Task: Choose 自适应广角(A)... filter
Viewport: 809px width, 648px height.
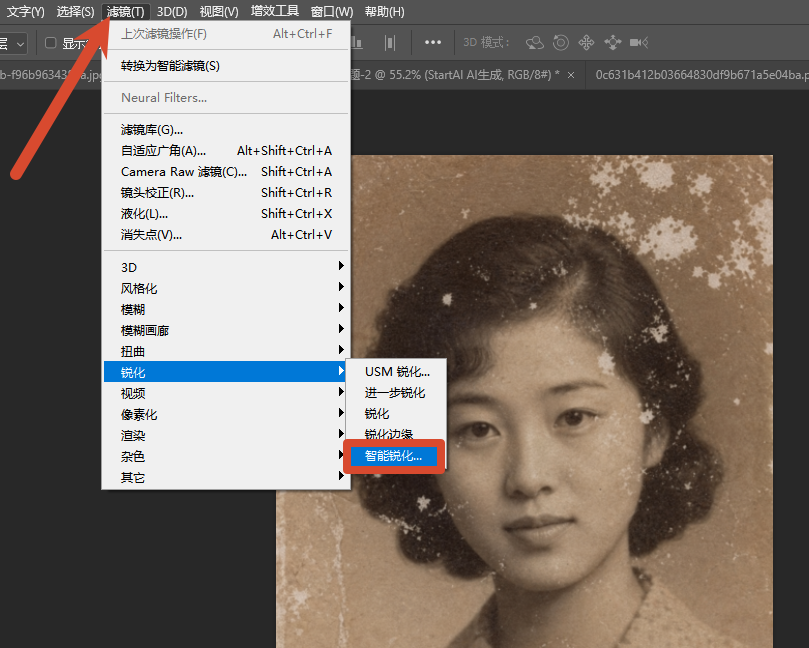Action: tap(226, 151)
